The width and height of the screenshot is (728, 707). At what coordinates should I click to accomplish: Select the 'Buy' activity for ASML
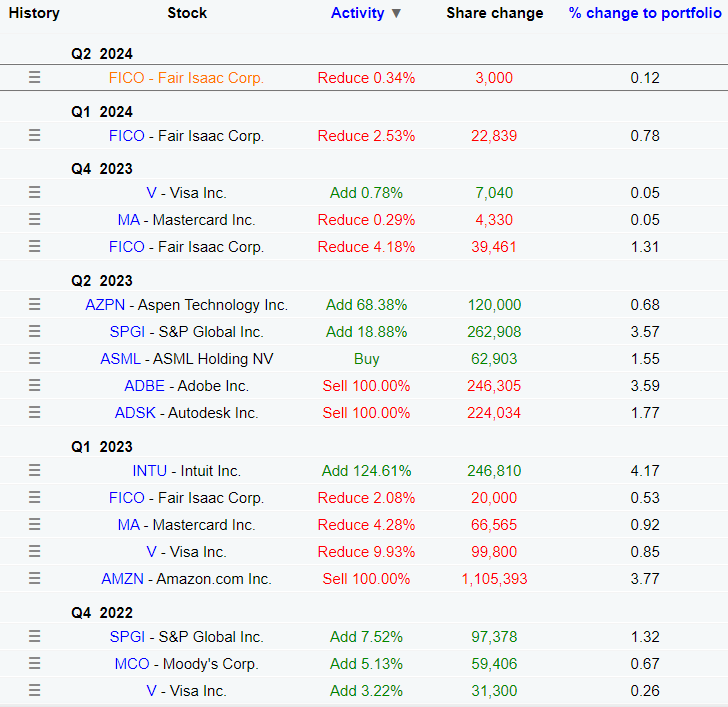(x=366, y=358)
